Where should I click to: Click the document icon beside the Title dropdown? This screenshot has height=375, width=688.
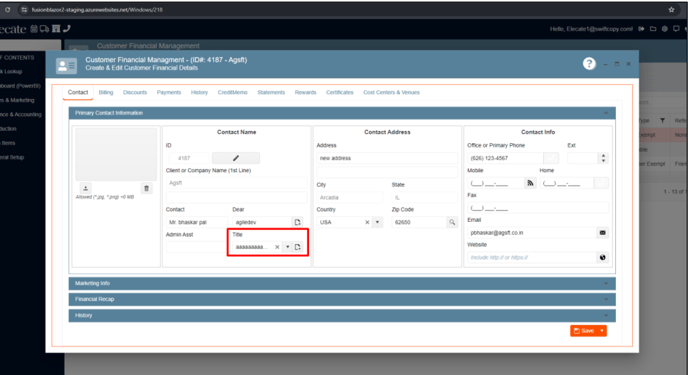point(297,247)
